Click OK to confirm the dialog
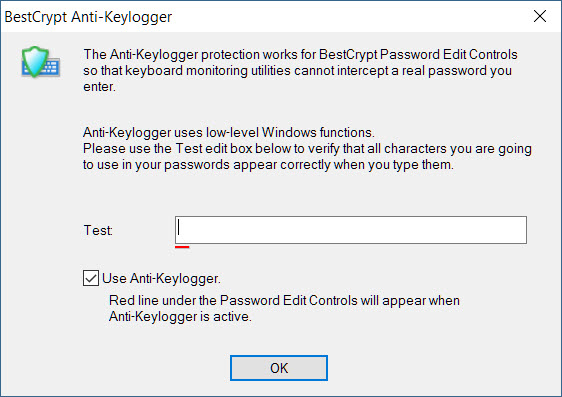The height and width of the screenshot is (397, 562). pyautogui.click(x=279, y=368)
